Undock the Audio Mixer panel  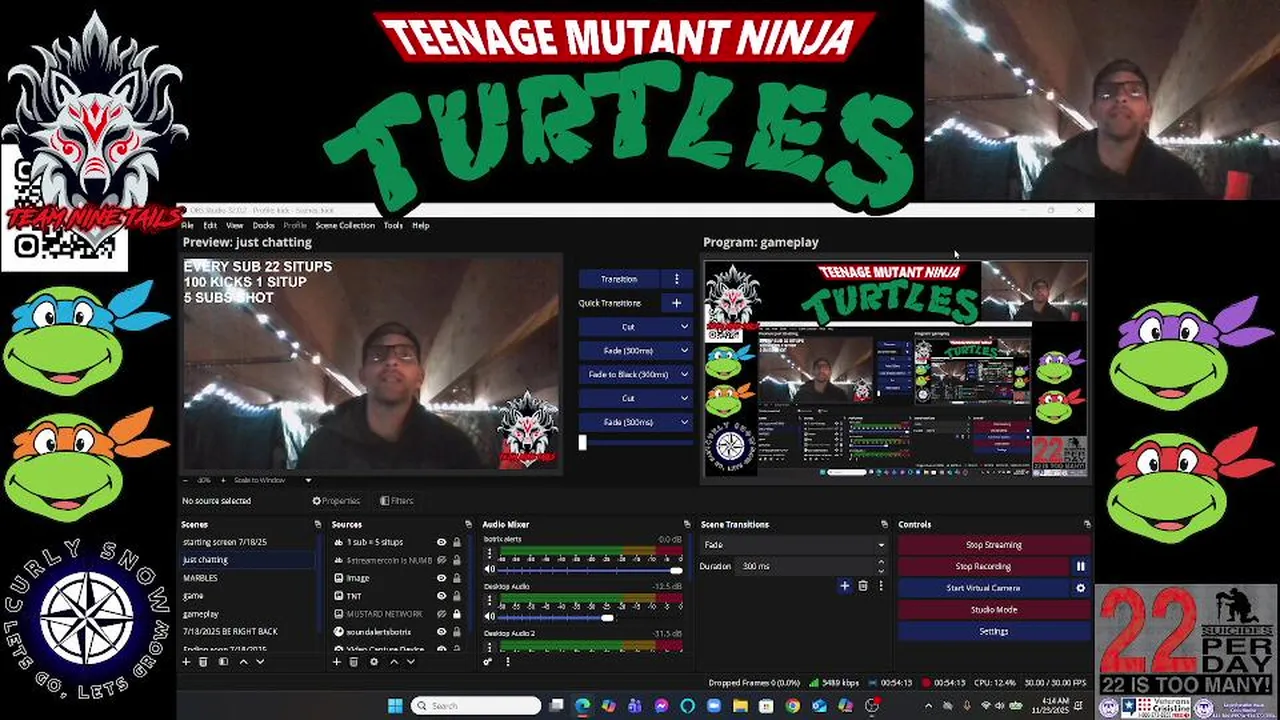point(686,524)
